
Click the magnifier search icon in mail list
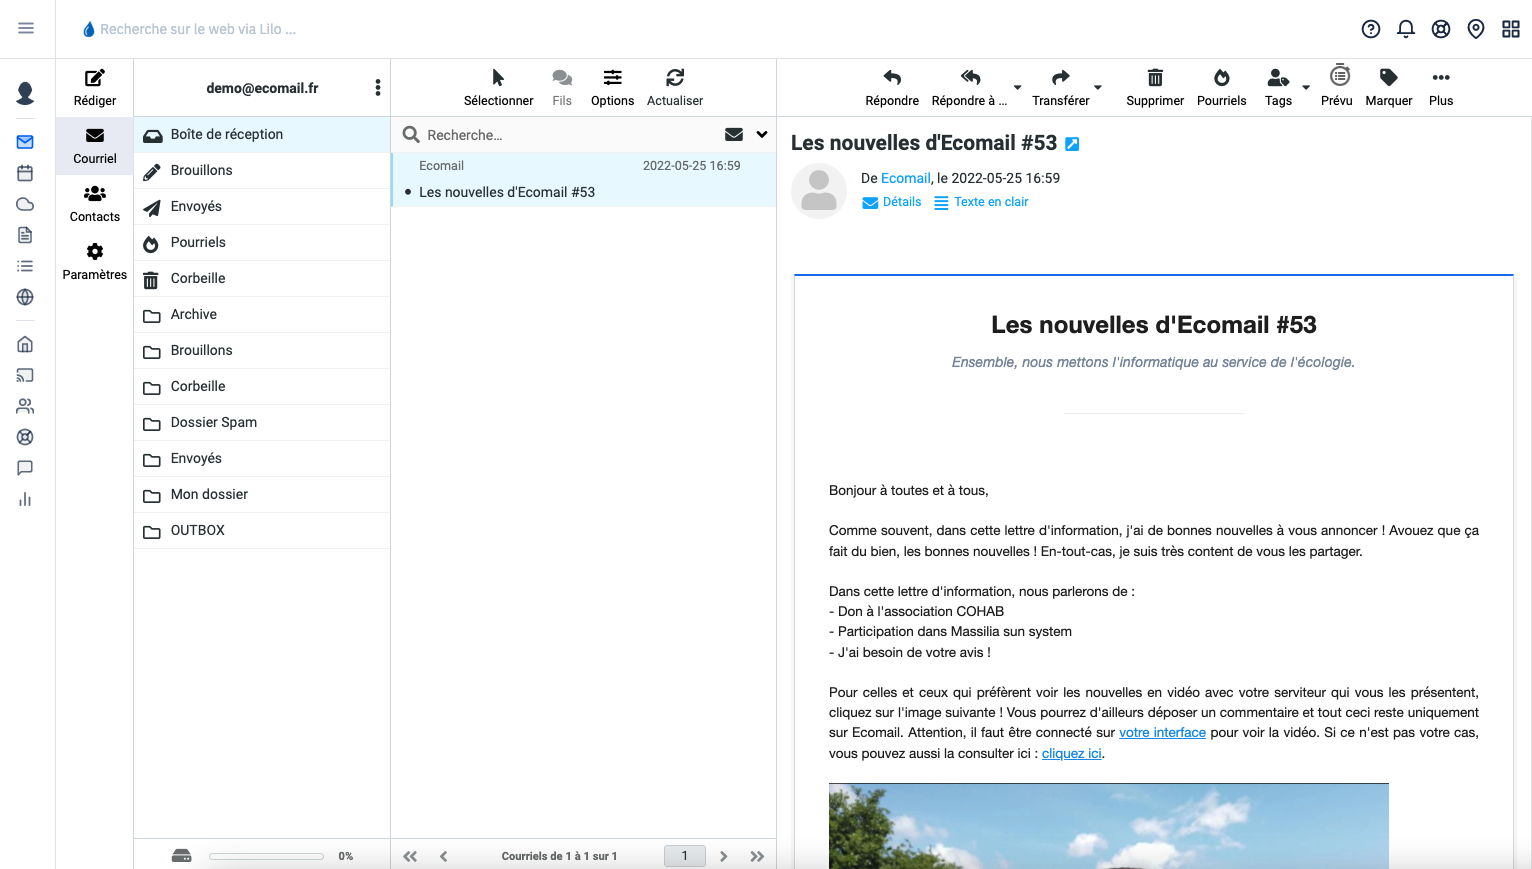411,134
